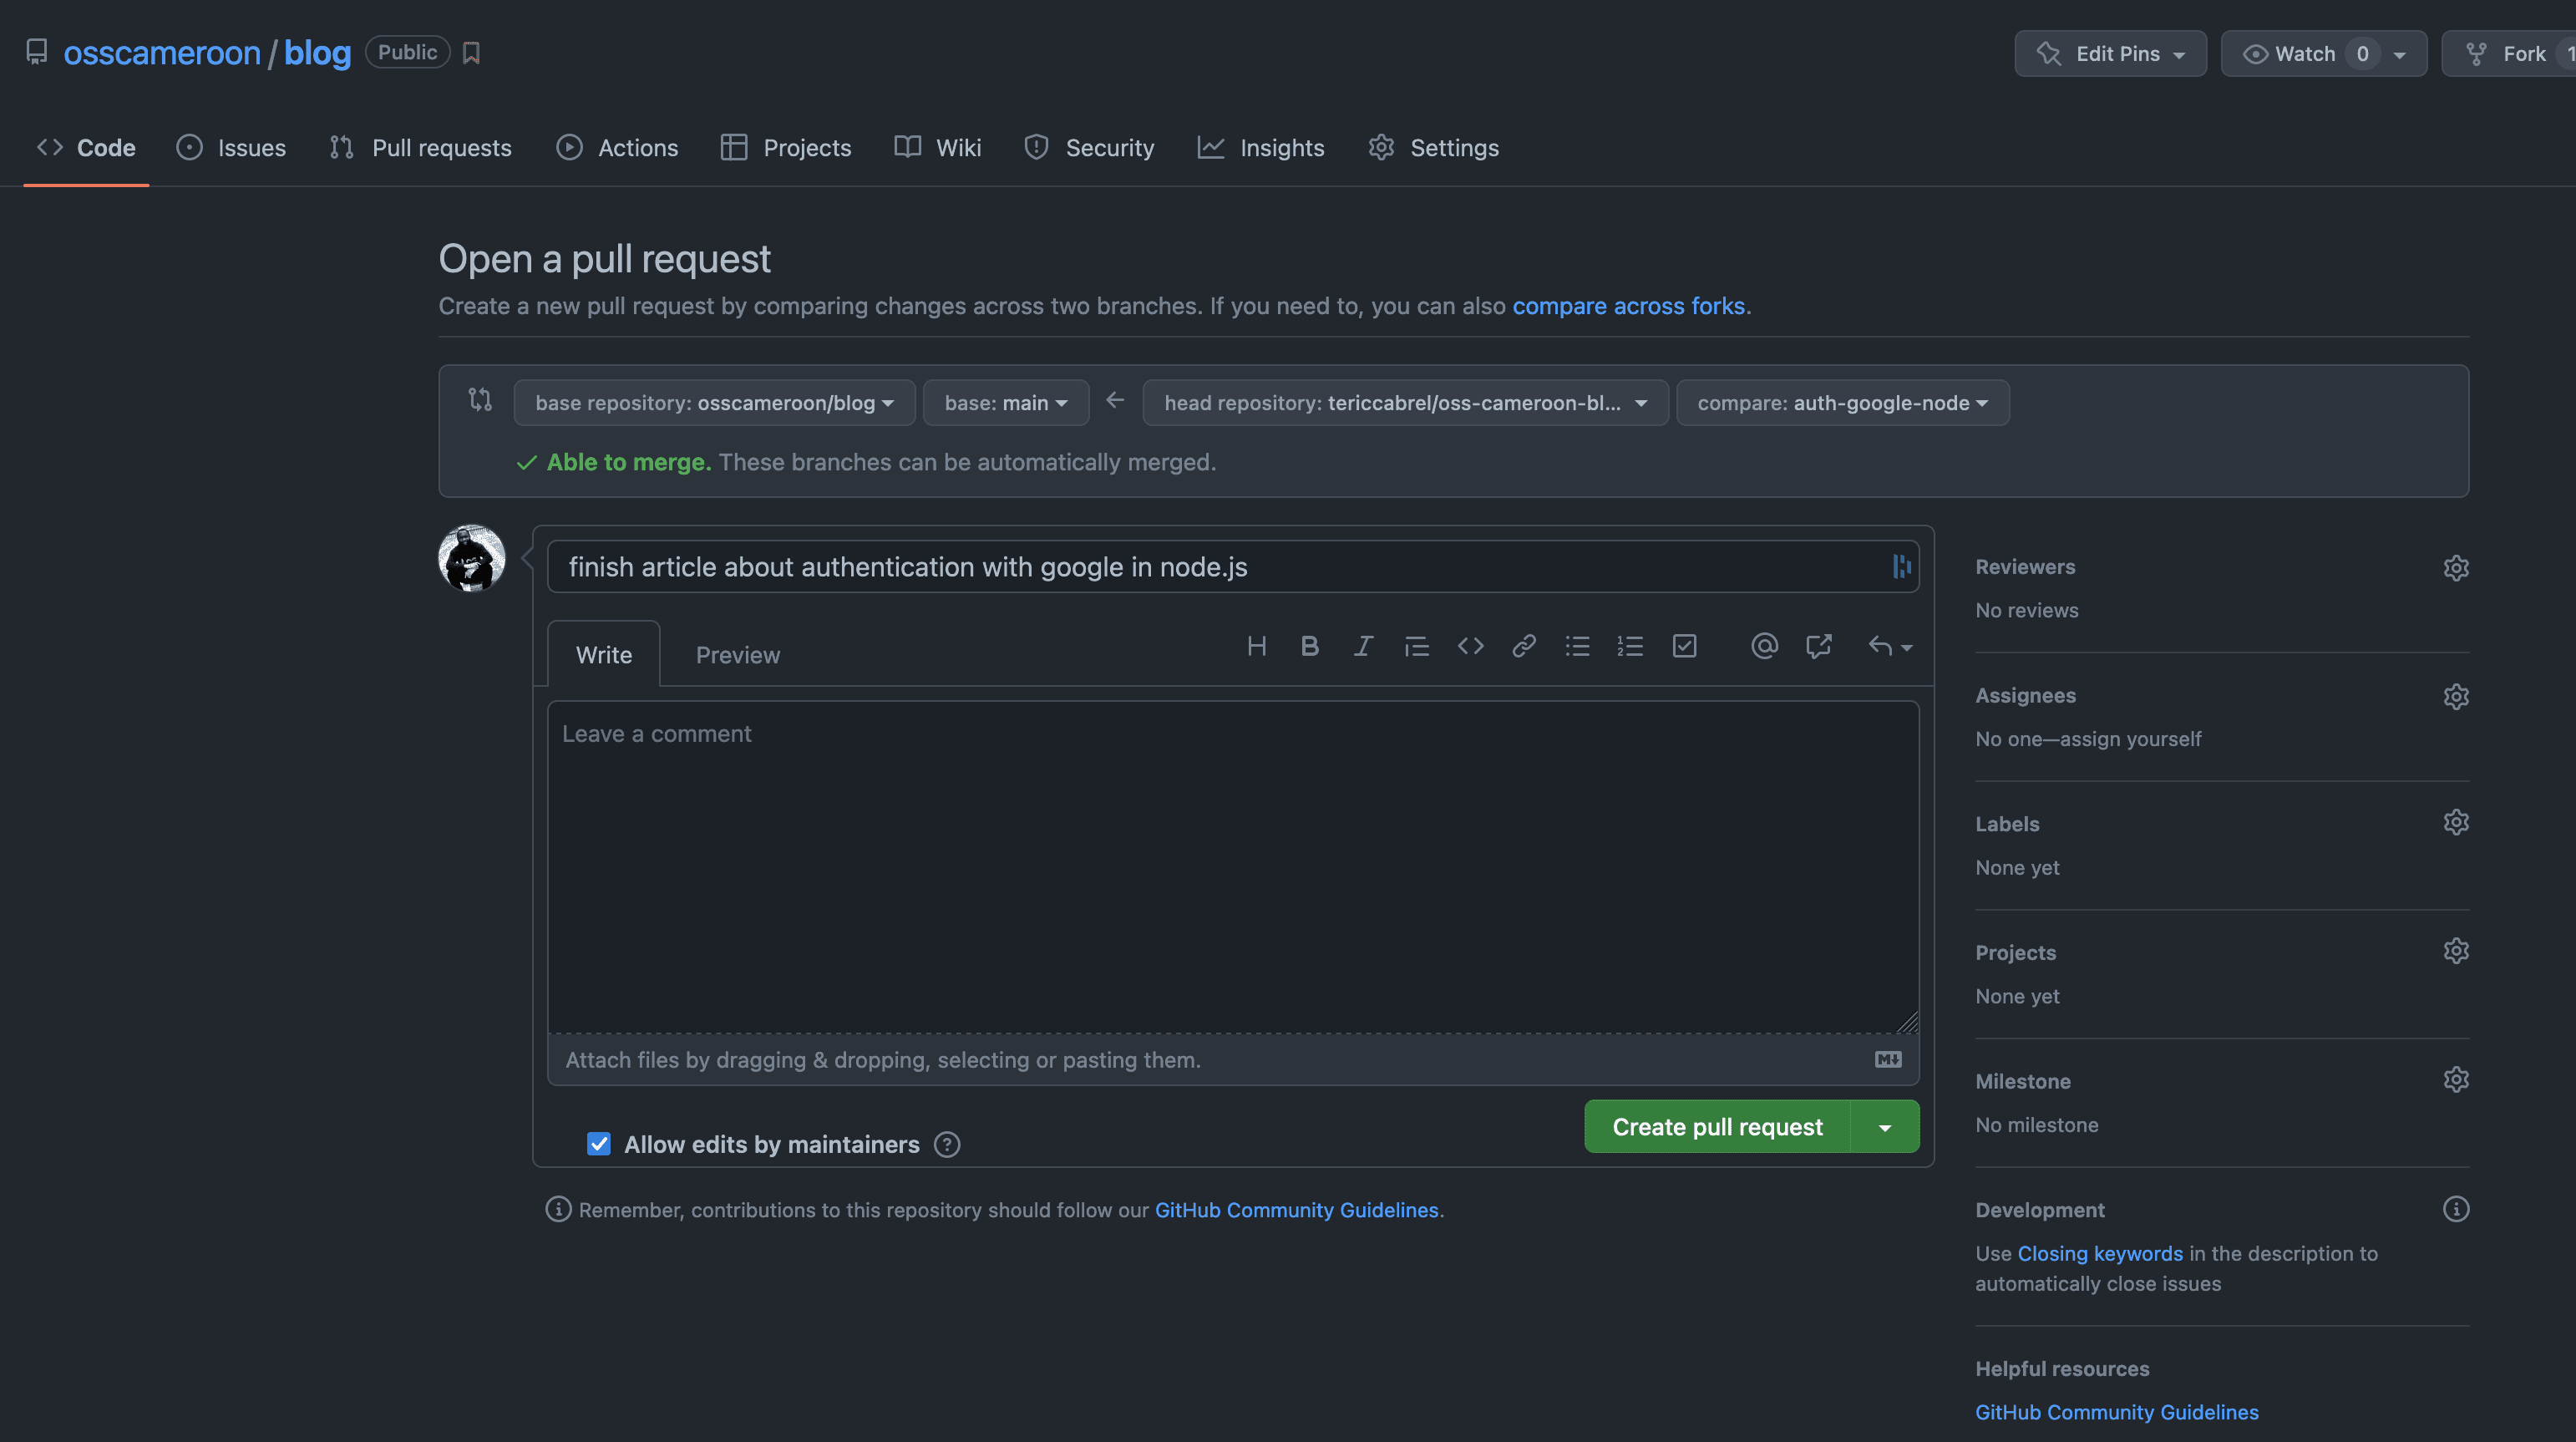Open the Insights tab
The image size is (2576, 1442).
(x=1261, y=148)
